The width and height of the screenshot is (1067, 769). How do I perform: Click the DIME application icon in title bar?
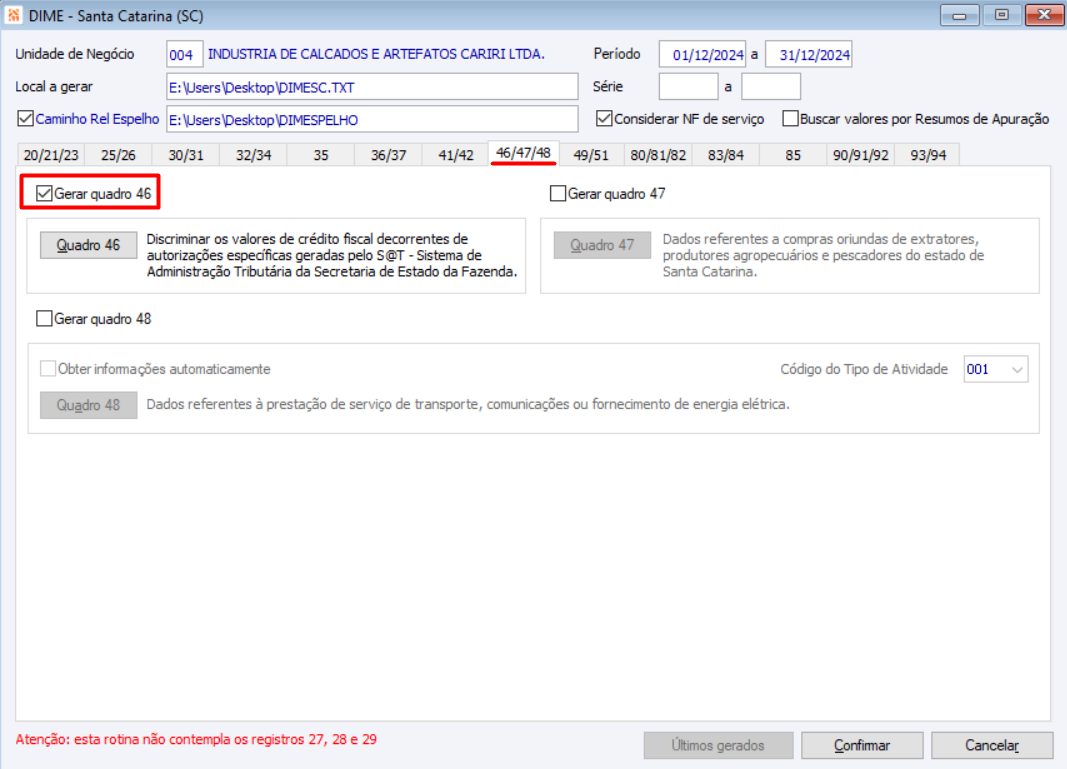click(x=13, y=15)
